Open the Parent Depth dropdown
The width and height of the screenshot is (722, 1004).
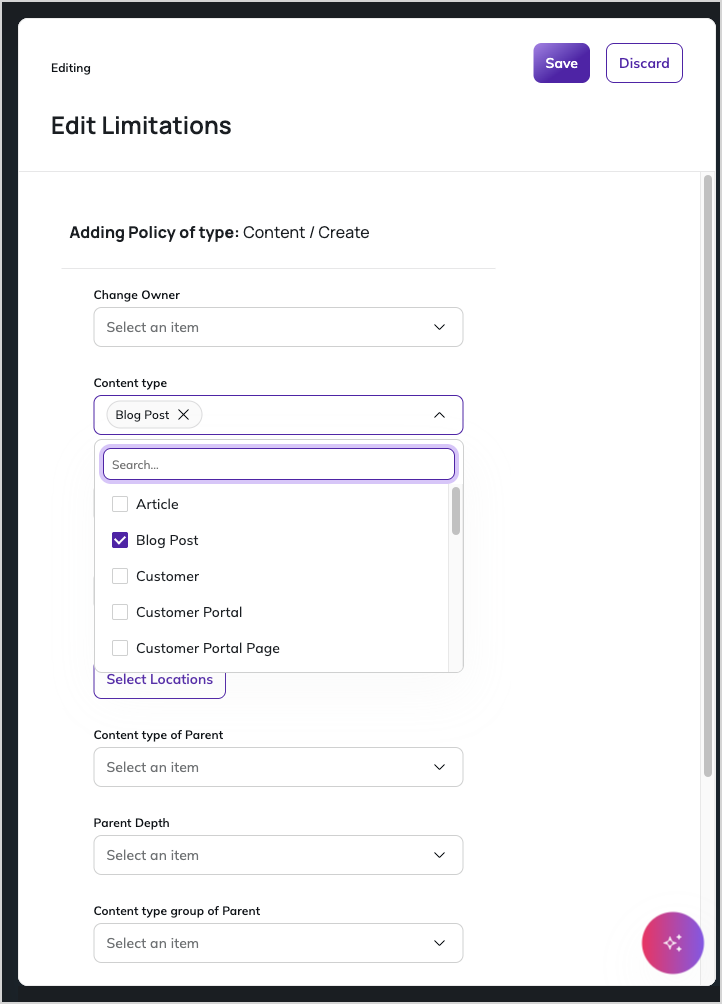pyautogui.click(x=278, y=855)
